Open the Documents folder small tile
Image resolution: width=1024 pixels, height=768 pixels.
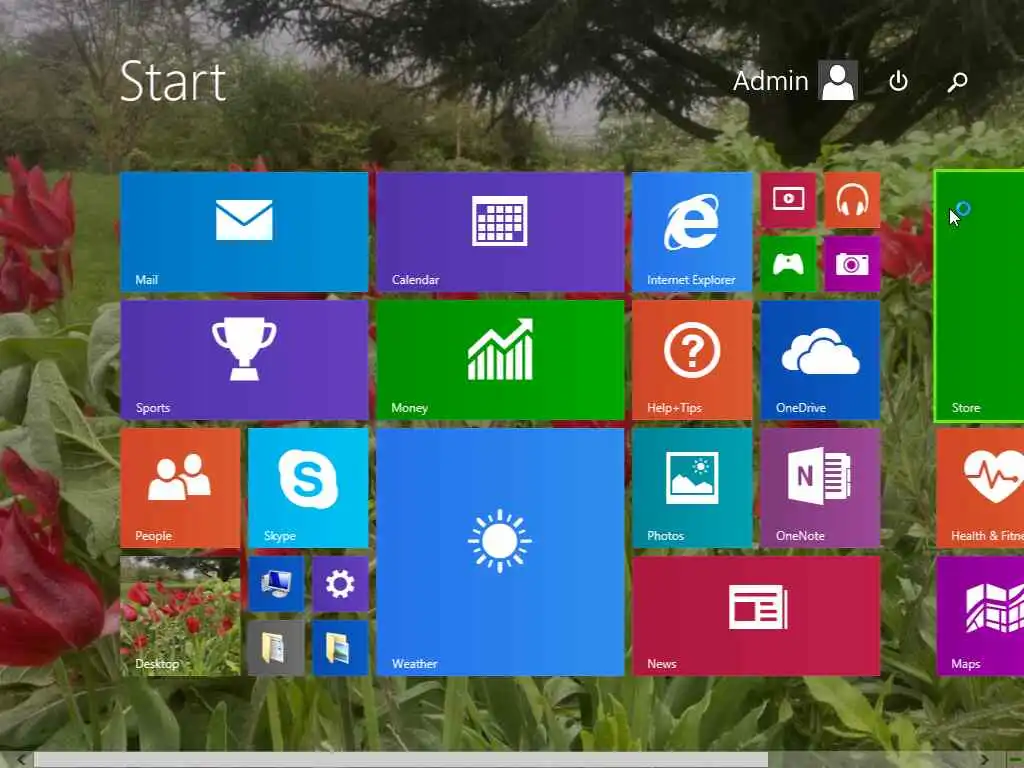coord(276,648)
